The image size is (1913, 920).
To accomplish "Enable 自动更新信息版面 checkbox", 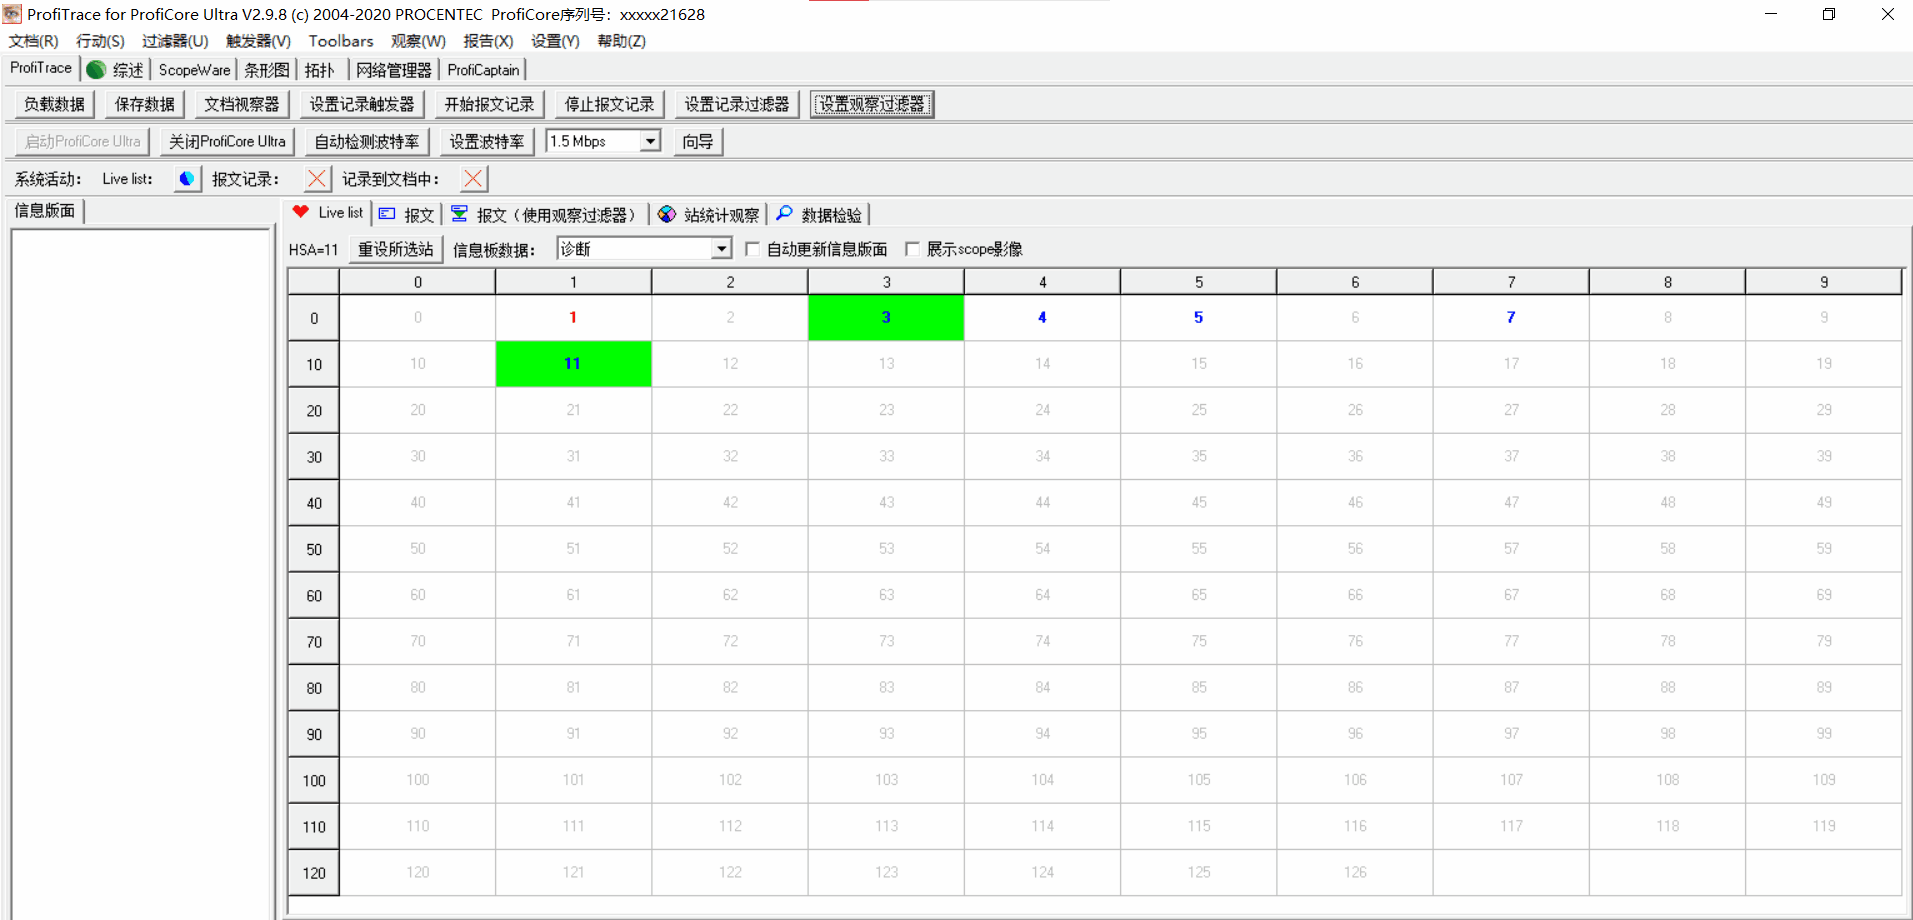I will [753, 248].
